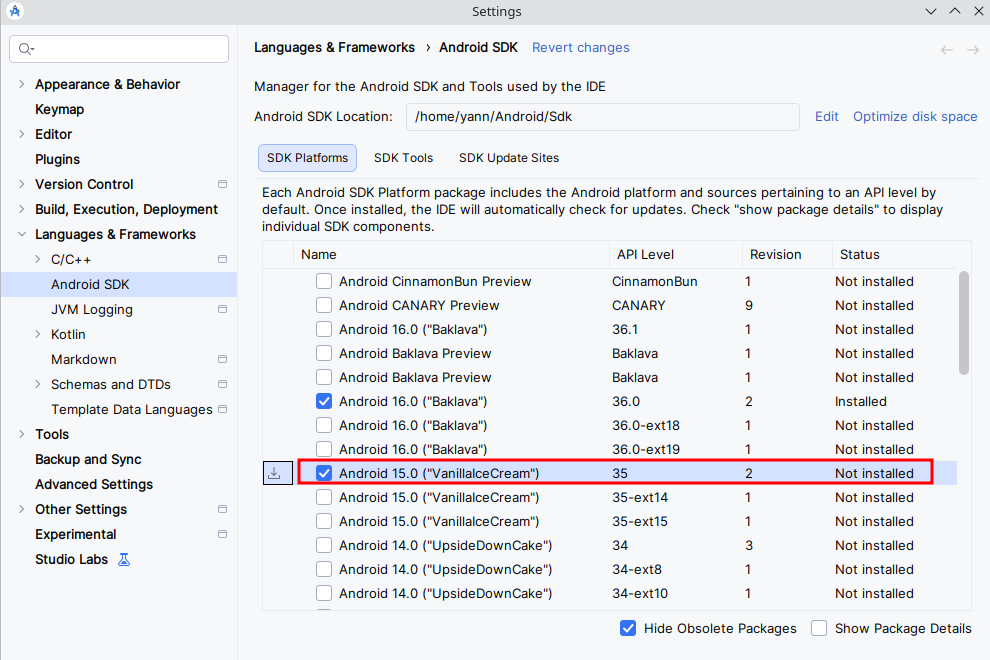
Task: Switch to the SDK Tools tab
Action: (x=403, y=158)
